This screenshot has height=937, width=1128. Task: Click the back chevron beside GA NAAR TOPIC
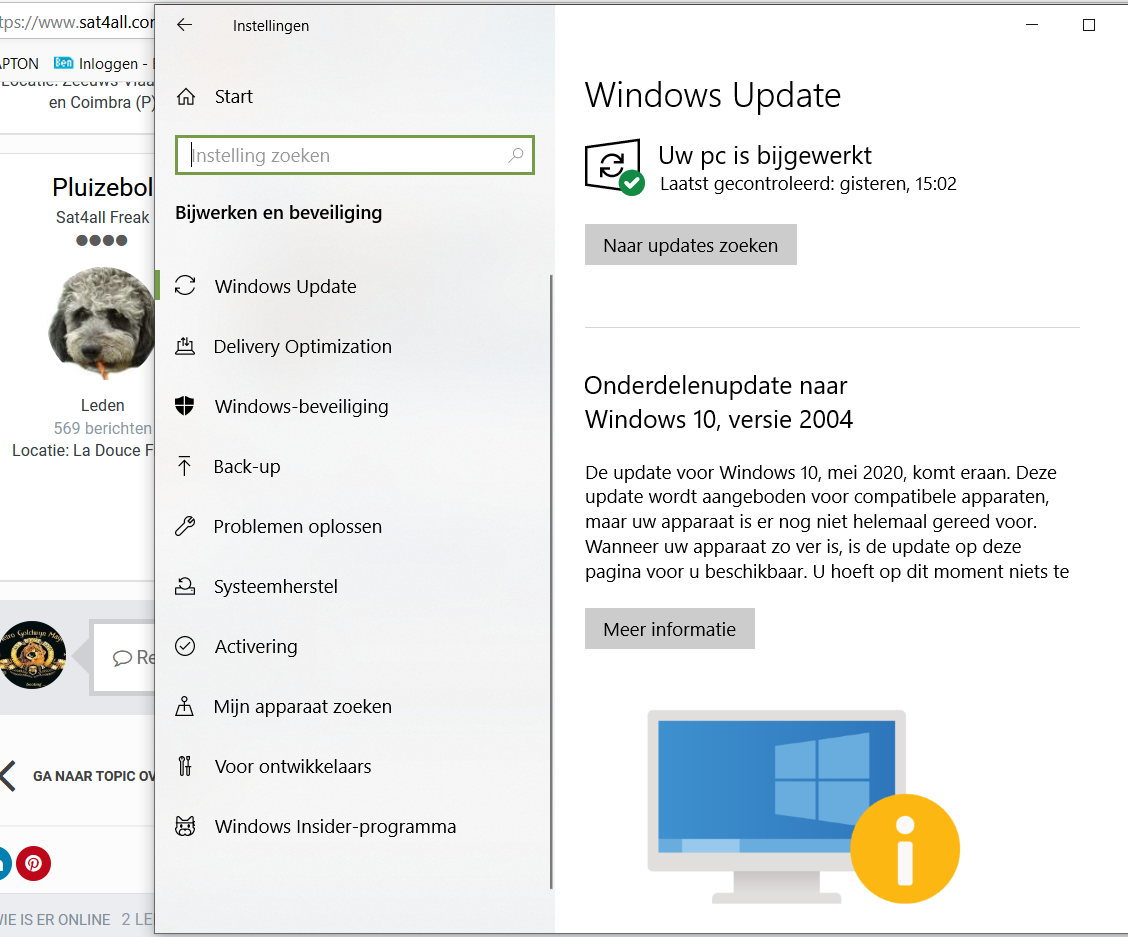pos(8,776)
